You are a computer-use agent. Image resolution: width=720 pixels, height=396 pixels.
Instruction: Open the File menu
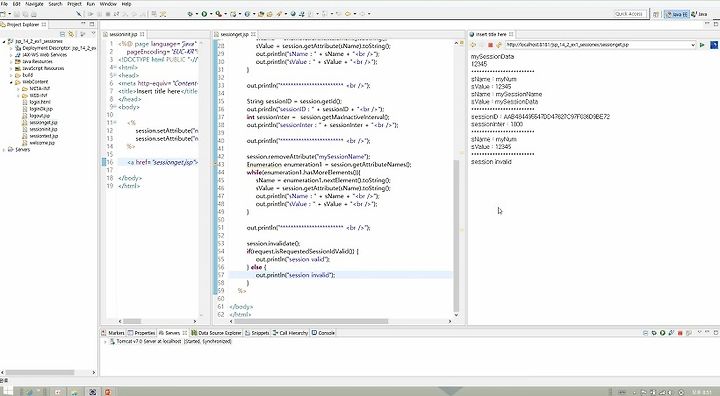(x=4, y=4)
